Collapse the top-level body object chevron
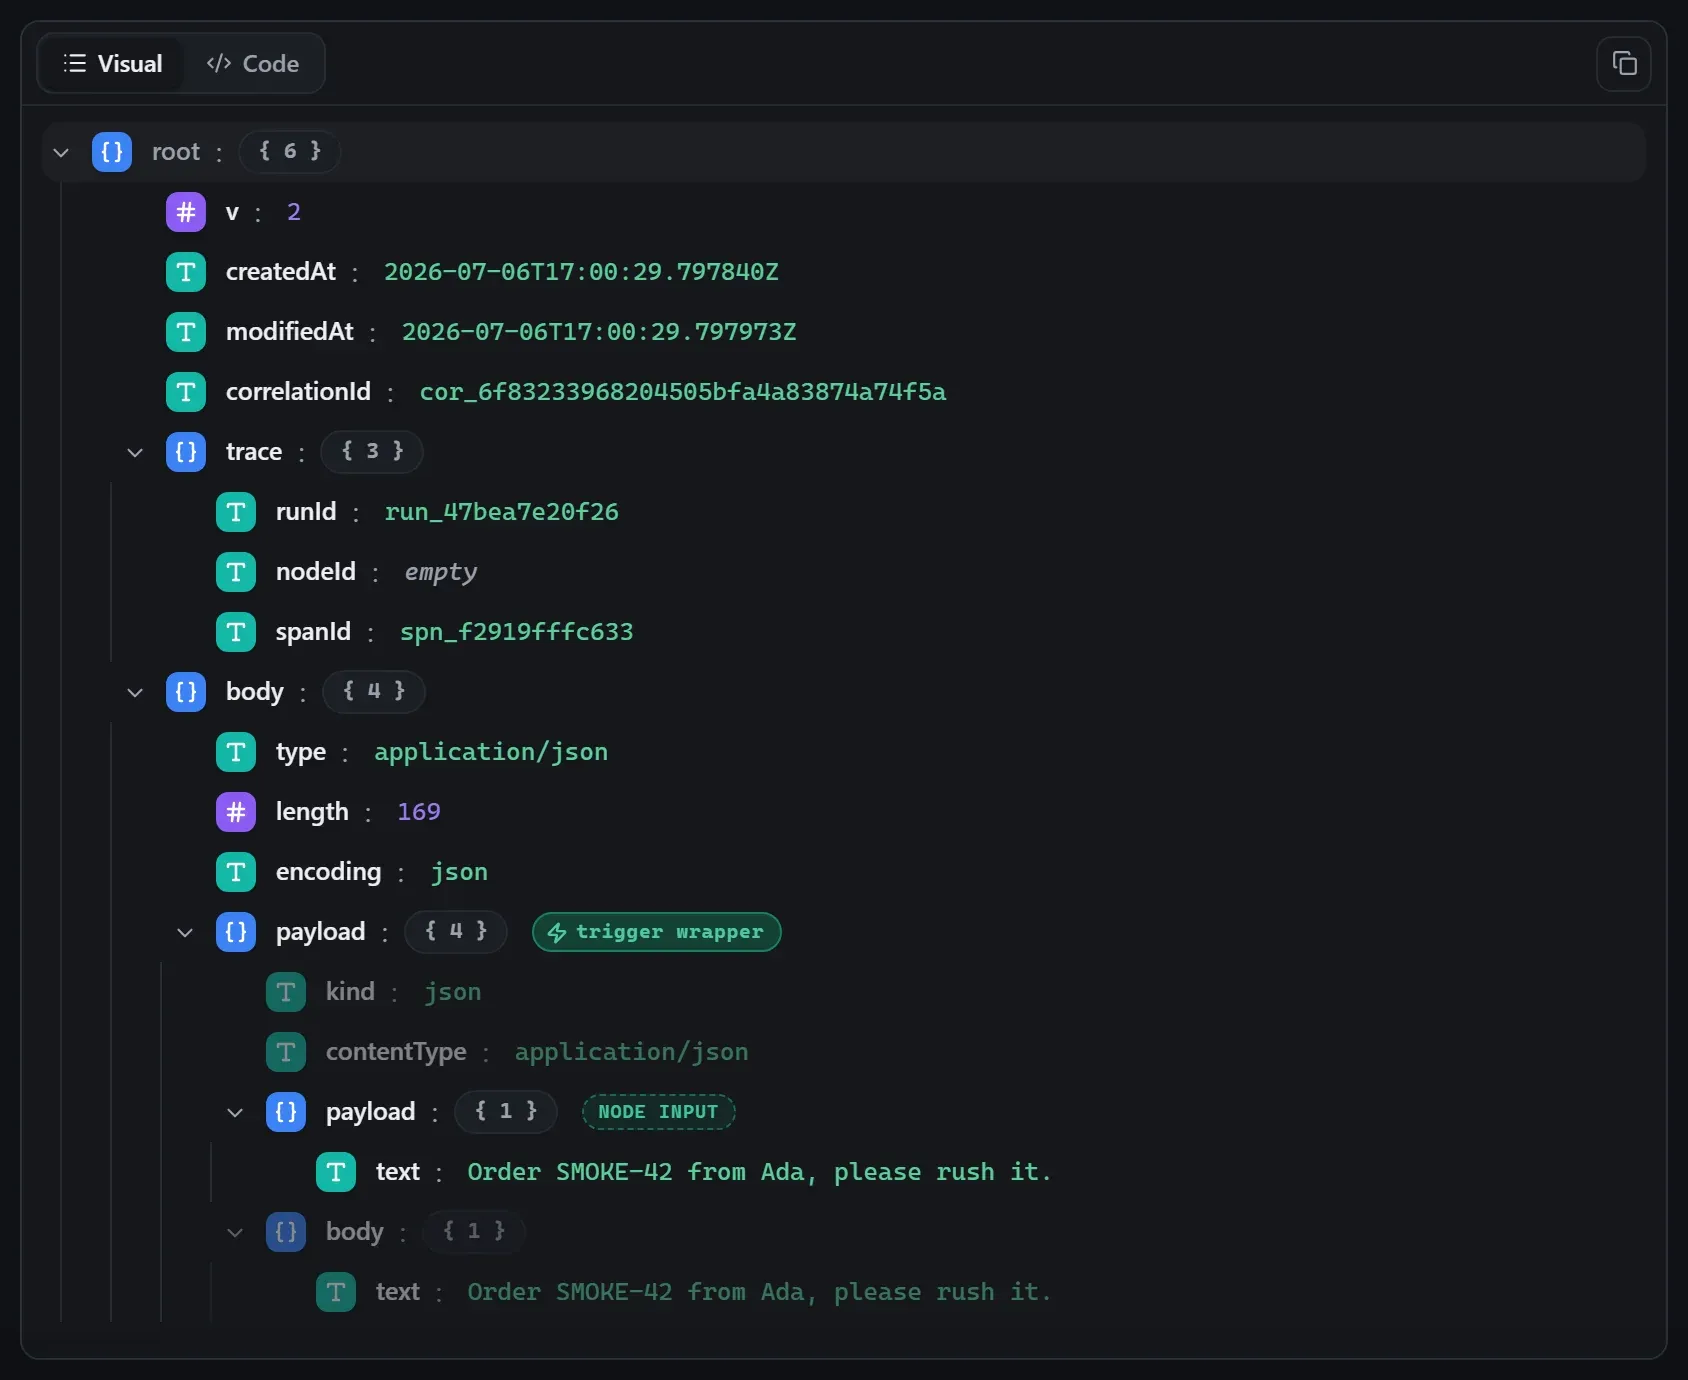The width and height of the screenshot is (1688, 1380). pyautogui.click(x=135, y=692)
